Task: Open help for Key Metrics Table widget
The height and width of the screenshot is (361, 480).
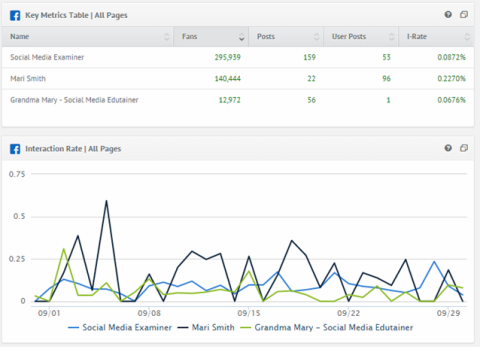Action: 448,15
